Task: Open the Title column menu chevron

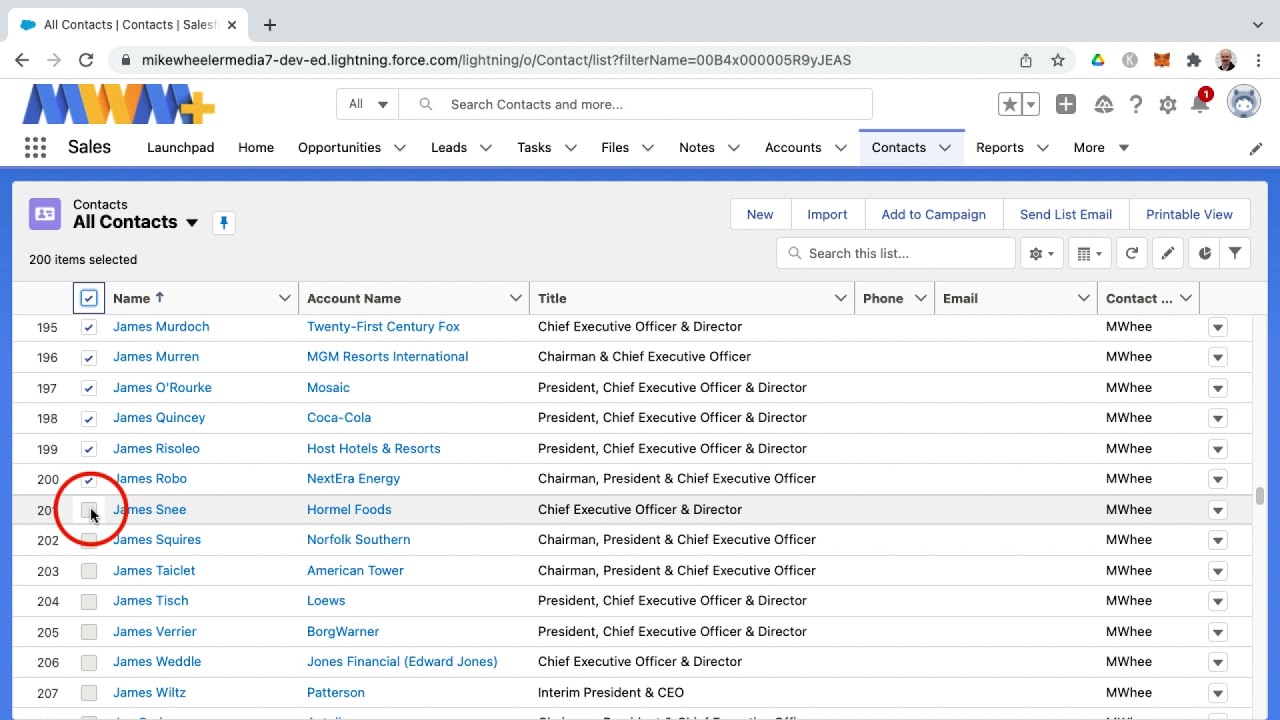Action: 841,298
